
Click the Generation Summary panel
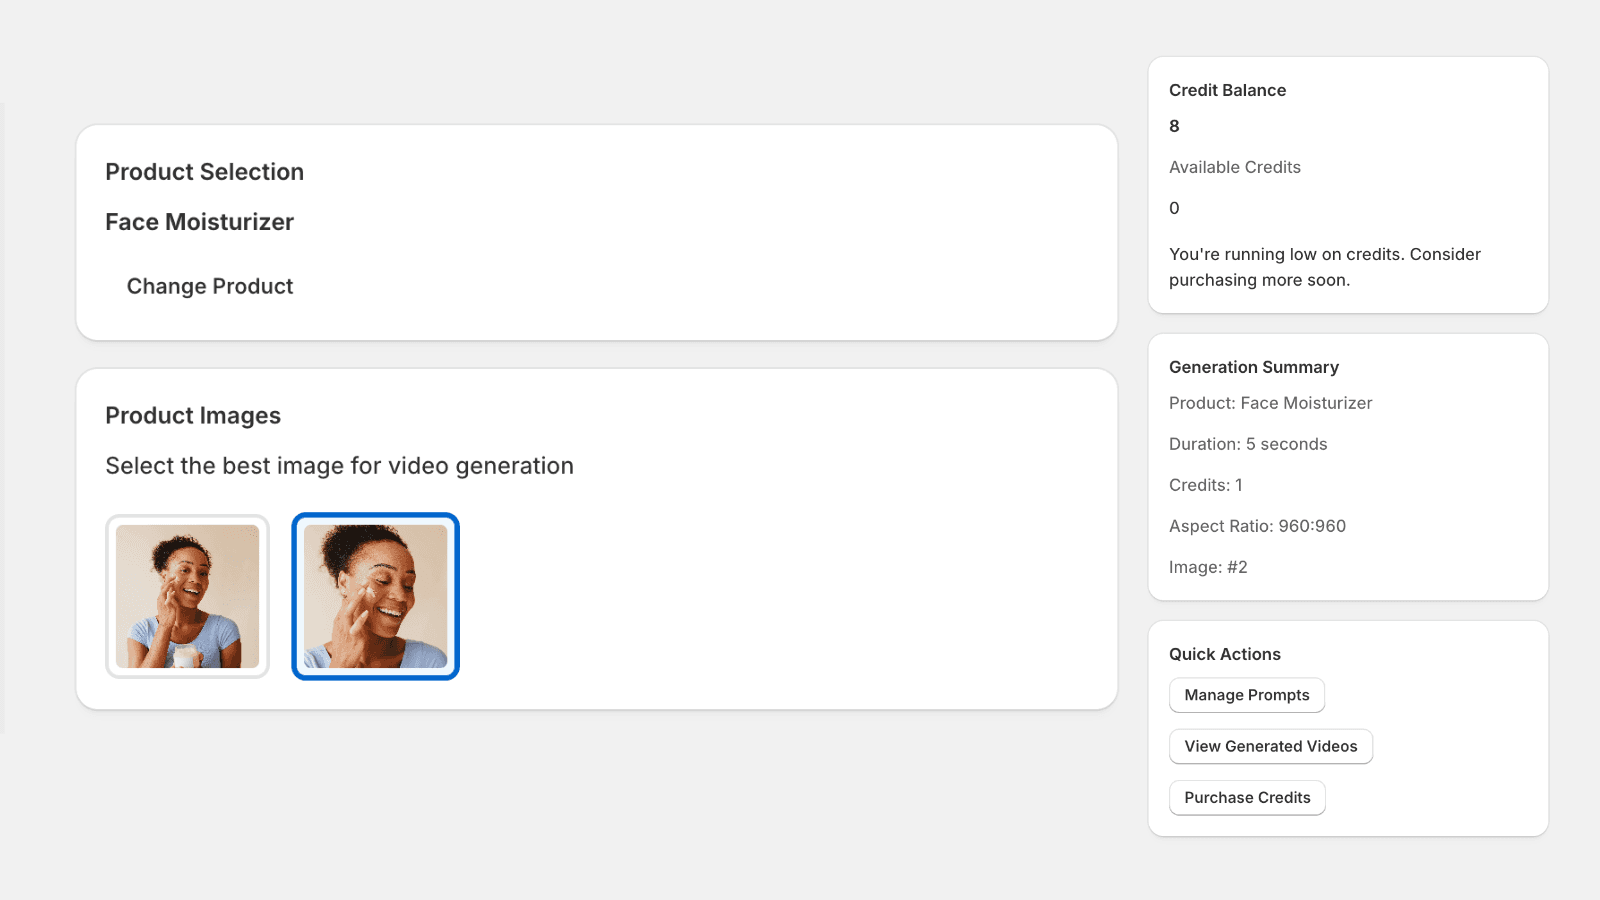point(1348,466)
